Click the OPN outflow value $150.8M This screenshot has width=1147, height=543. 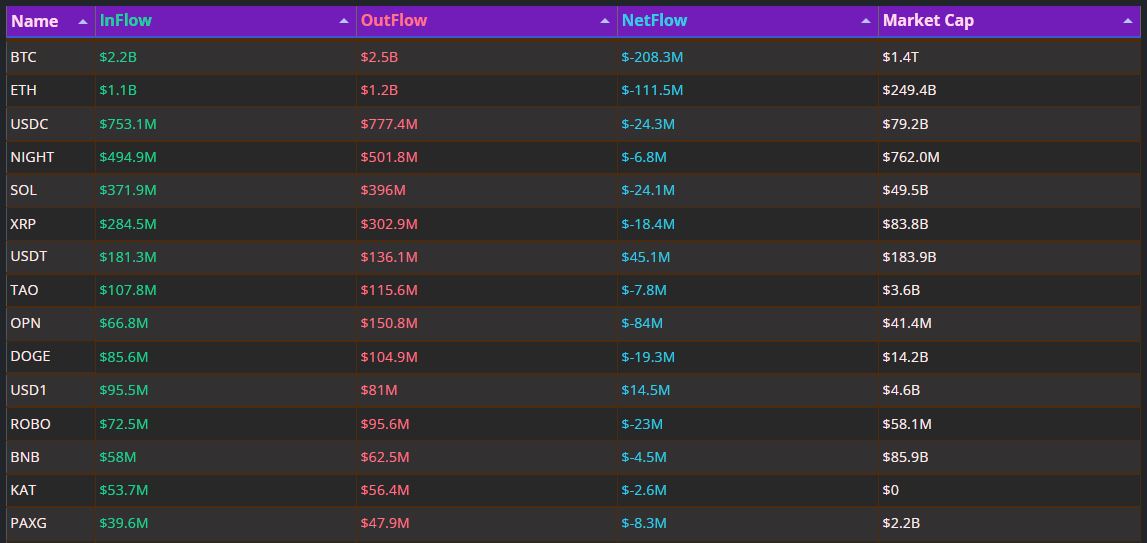(x=389, y=323)
